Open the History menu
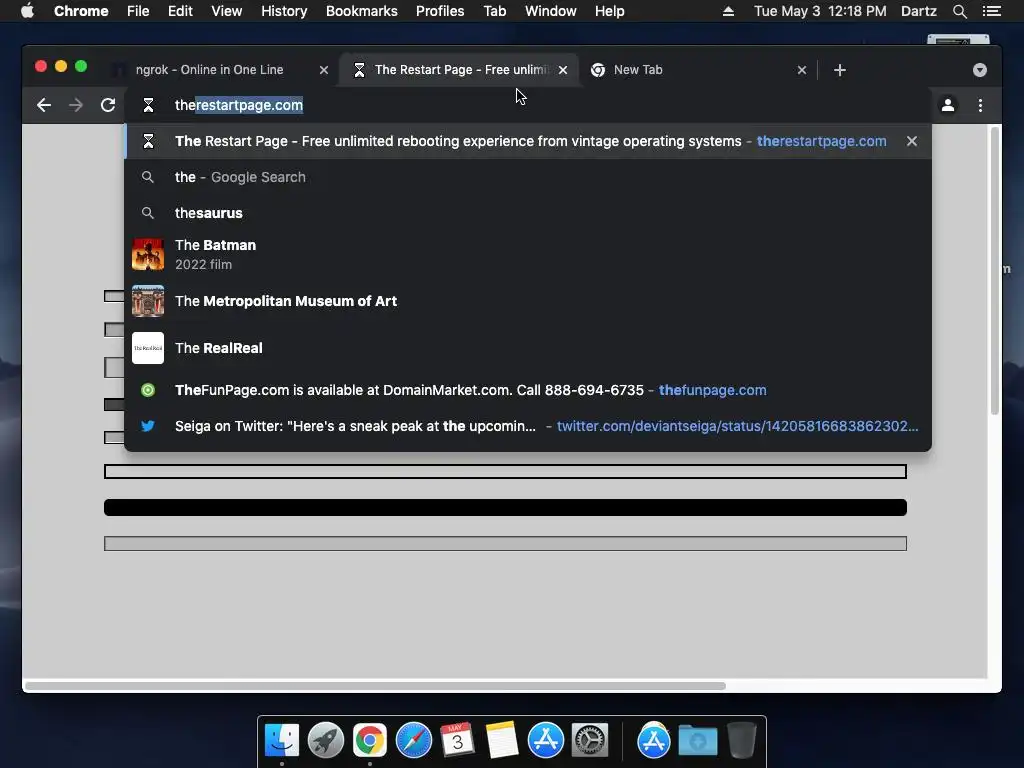 coord(284,11)
